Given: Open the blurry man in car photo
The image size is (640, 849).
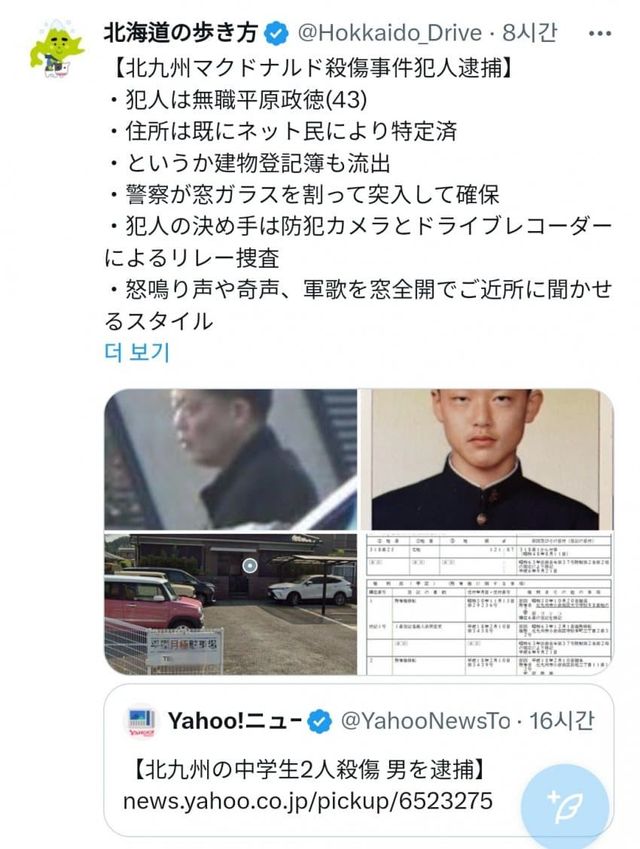Looking at the screenshot, I should [x=231, y=459].
